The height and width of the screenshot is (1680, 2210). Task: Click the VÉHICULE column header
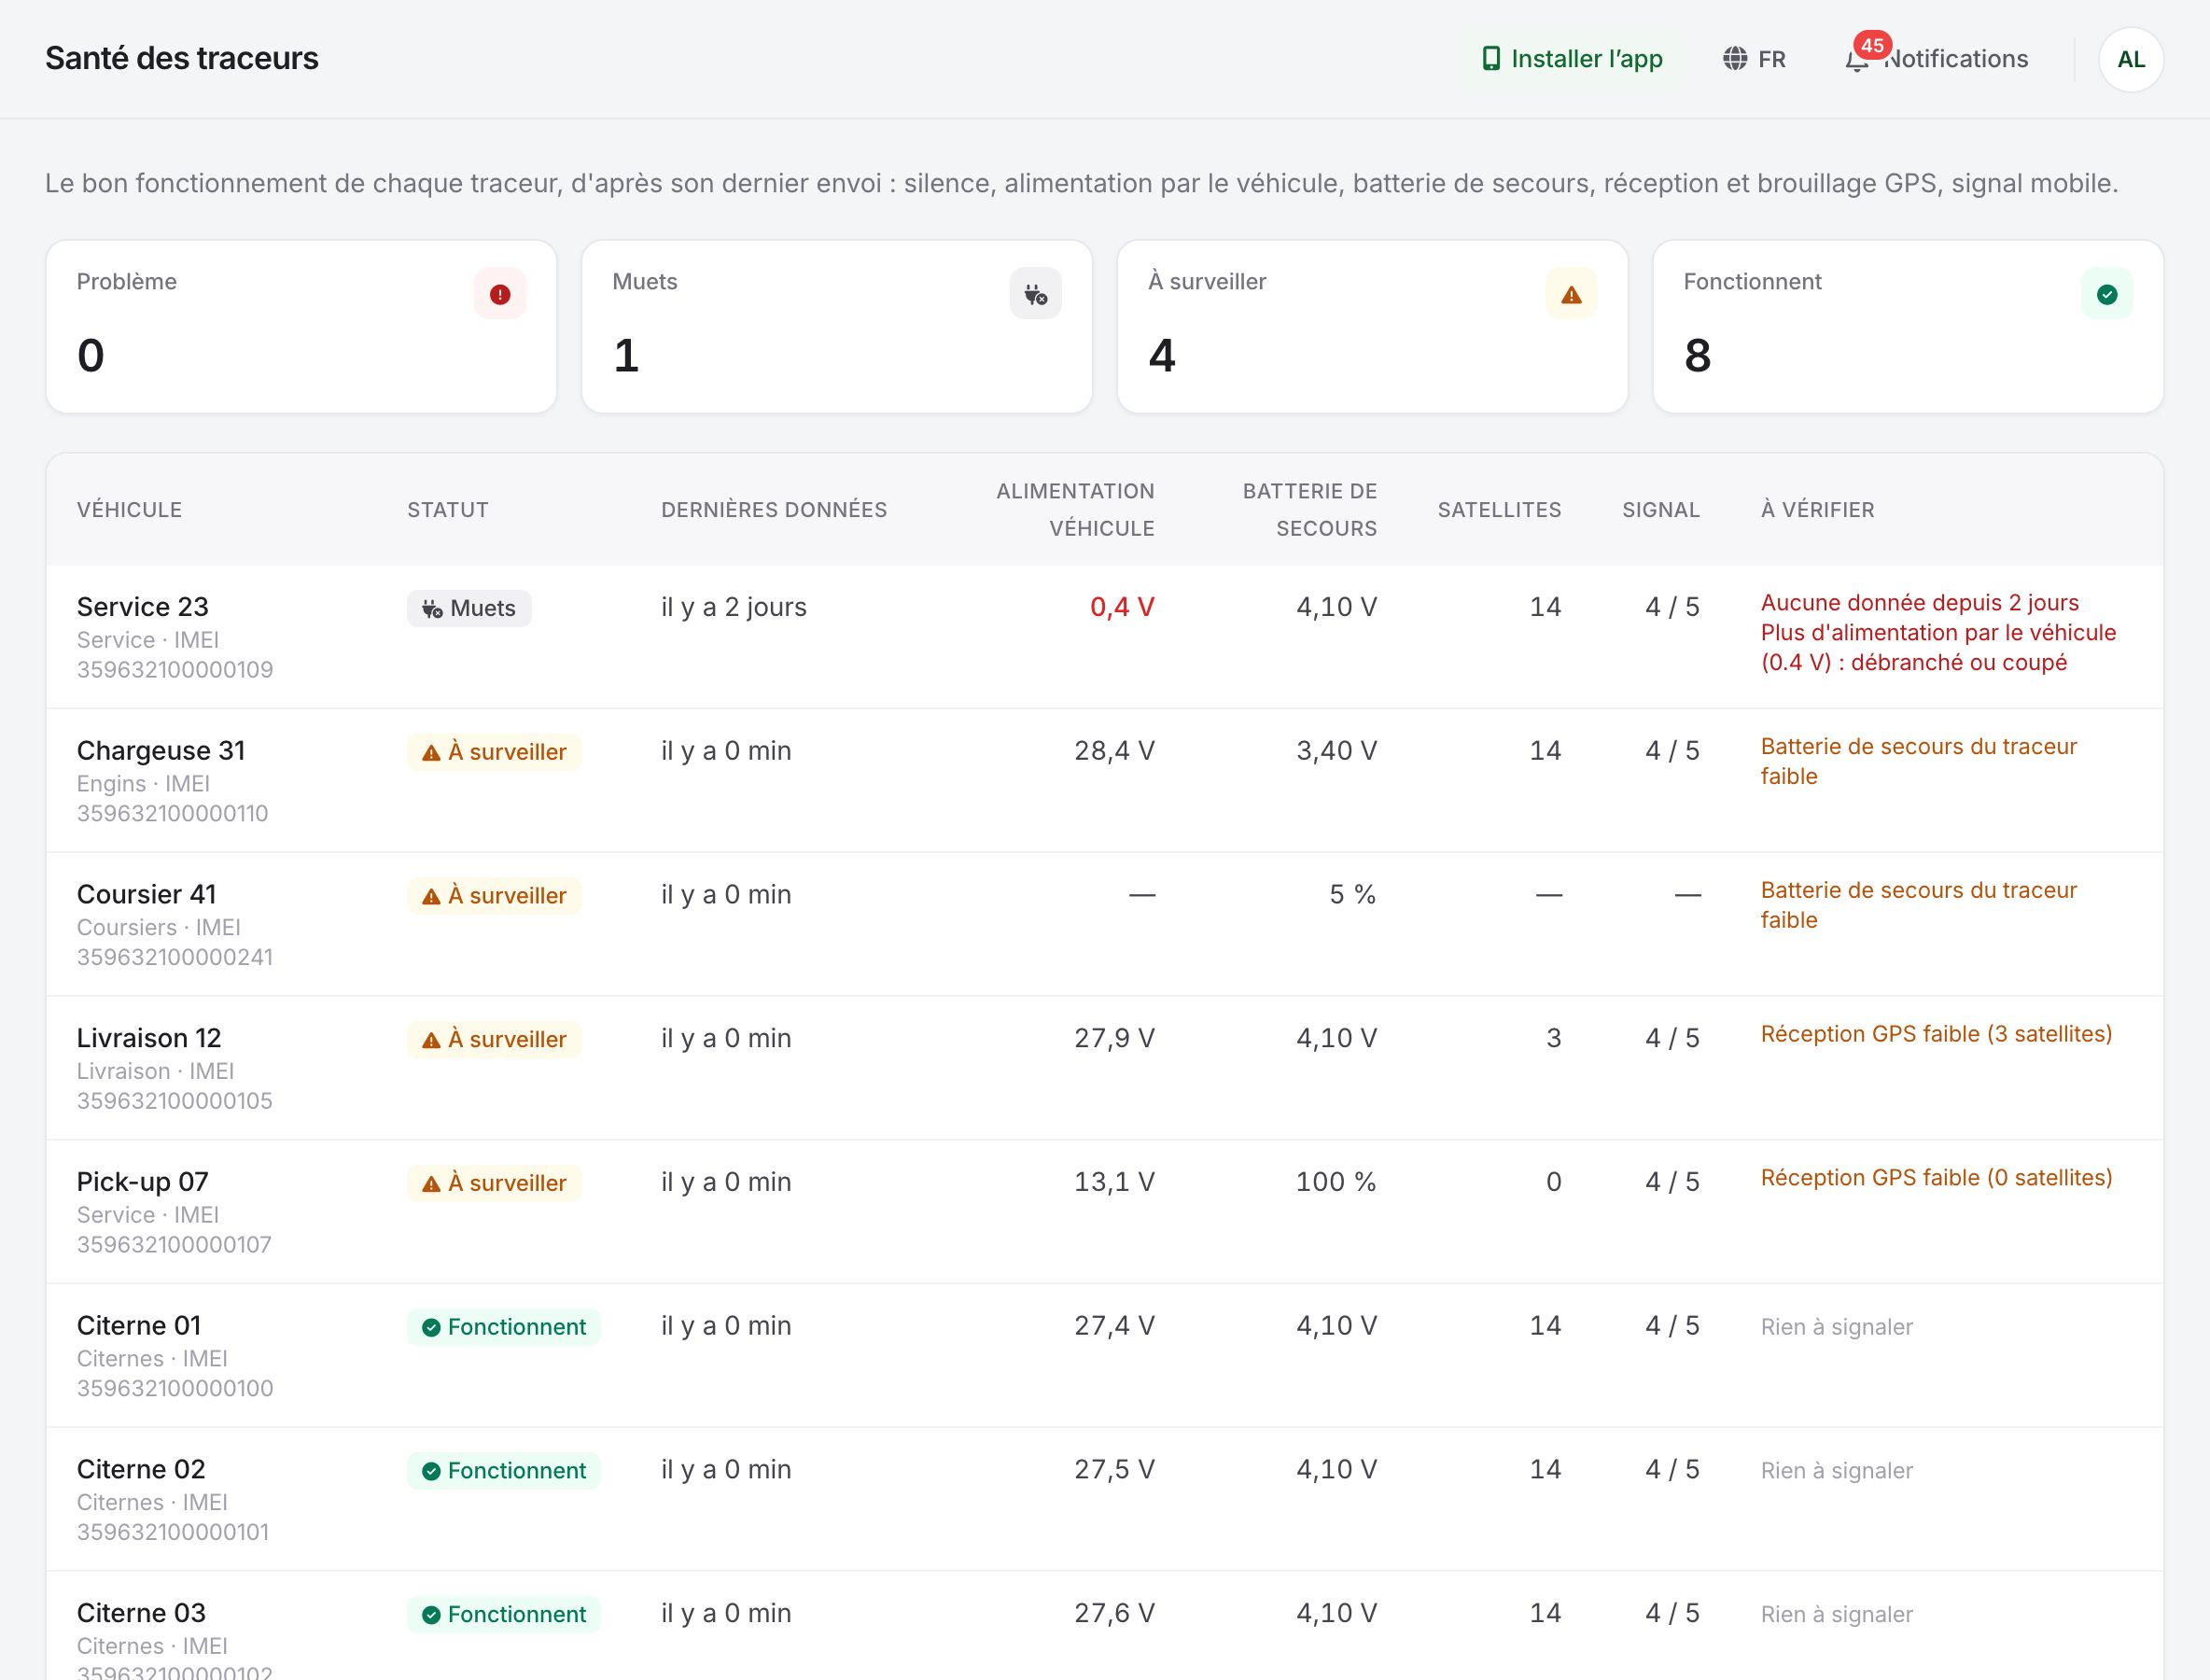tap(129, 510)
